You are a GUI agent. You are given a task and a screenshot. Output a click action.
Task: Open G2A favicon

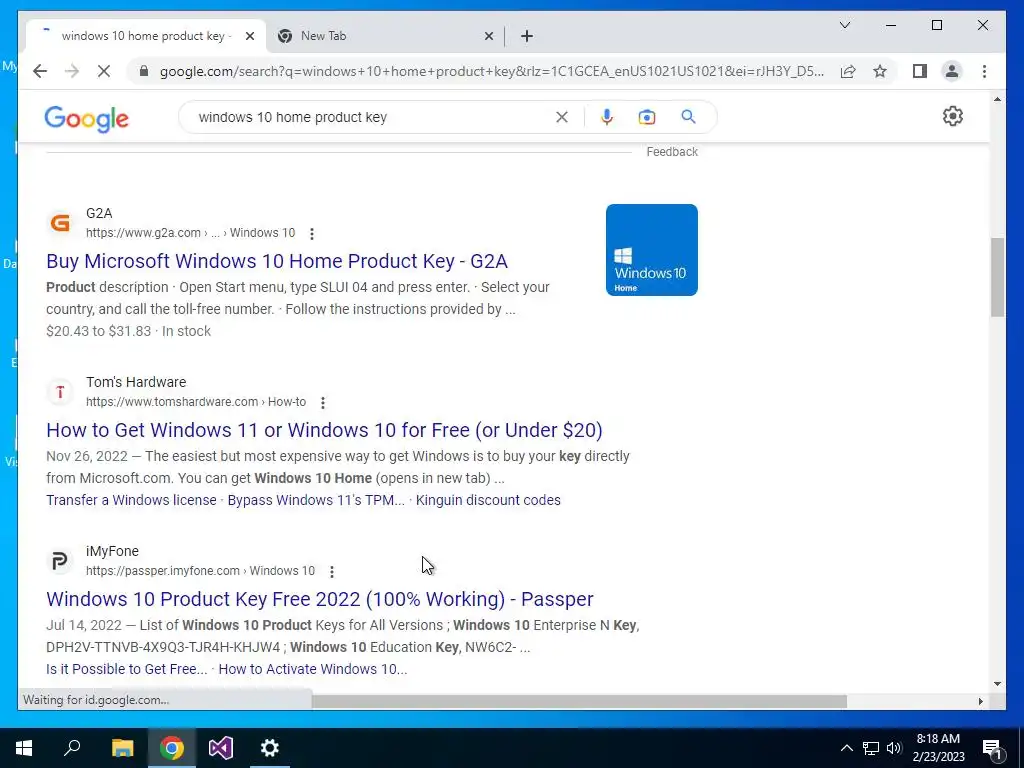click(60, 223)
